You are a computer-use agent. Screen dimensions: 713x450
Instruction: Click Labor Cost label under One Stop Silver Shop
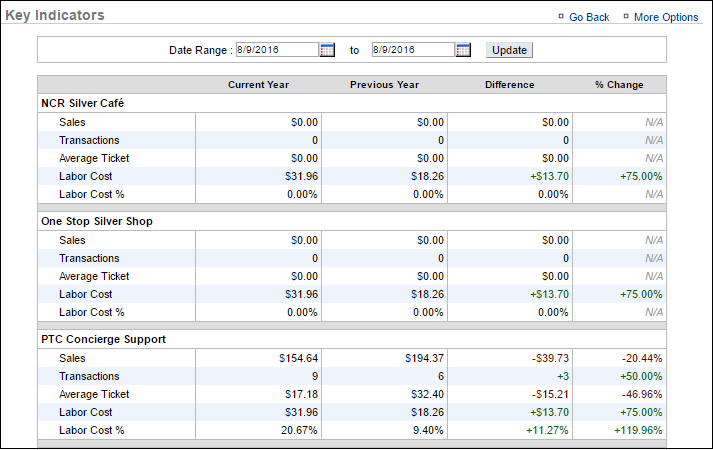tap(85, 295)
